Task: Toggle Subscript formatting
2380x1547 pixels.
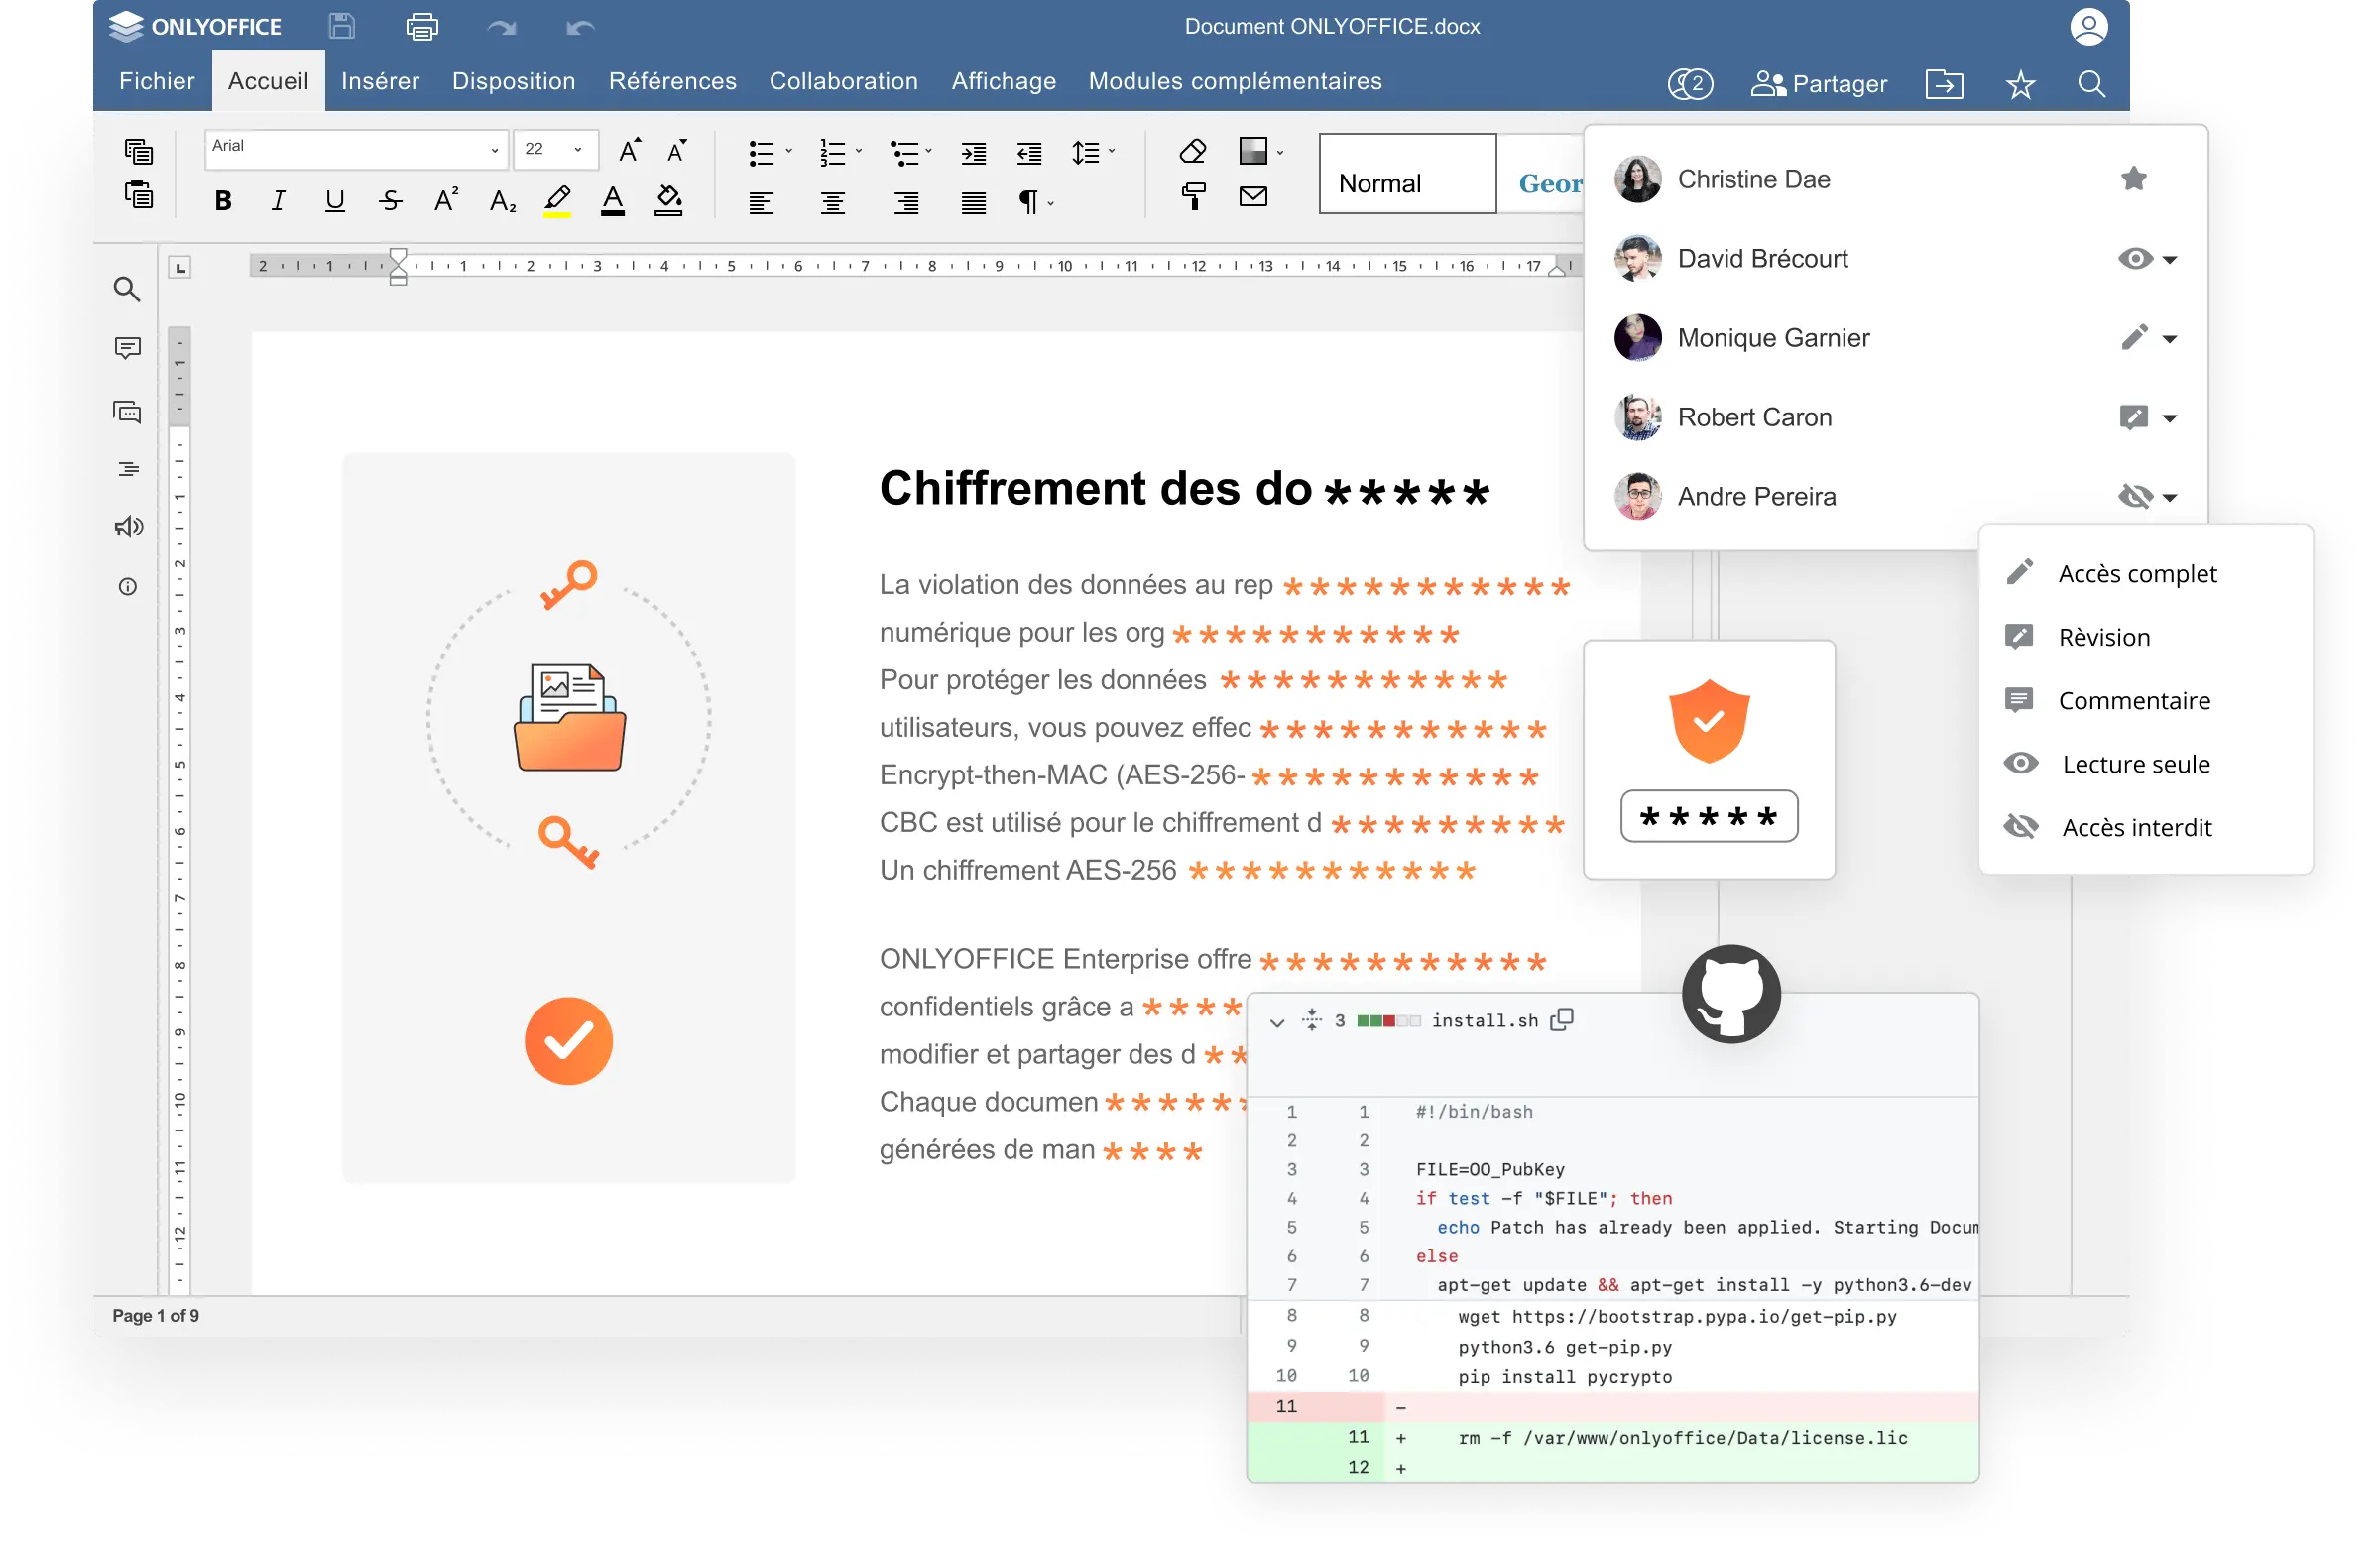Action: [x=503, y=202]
